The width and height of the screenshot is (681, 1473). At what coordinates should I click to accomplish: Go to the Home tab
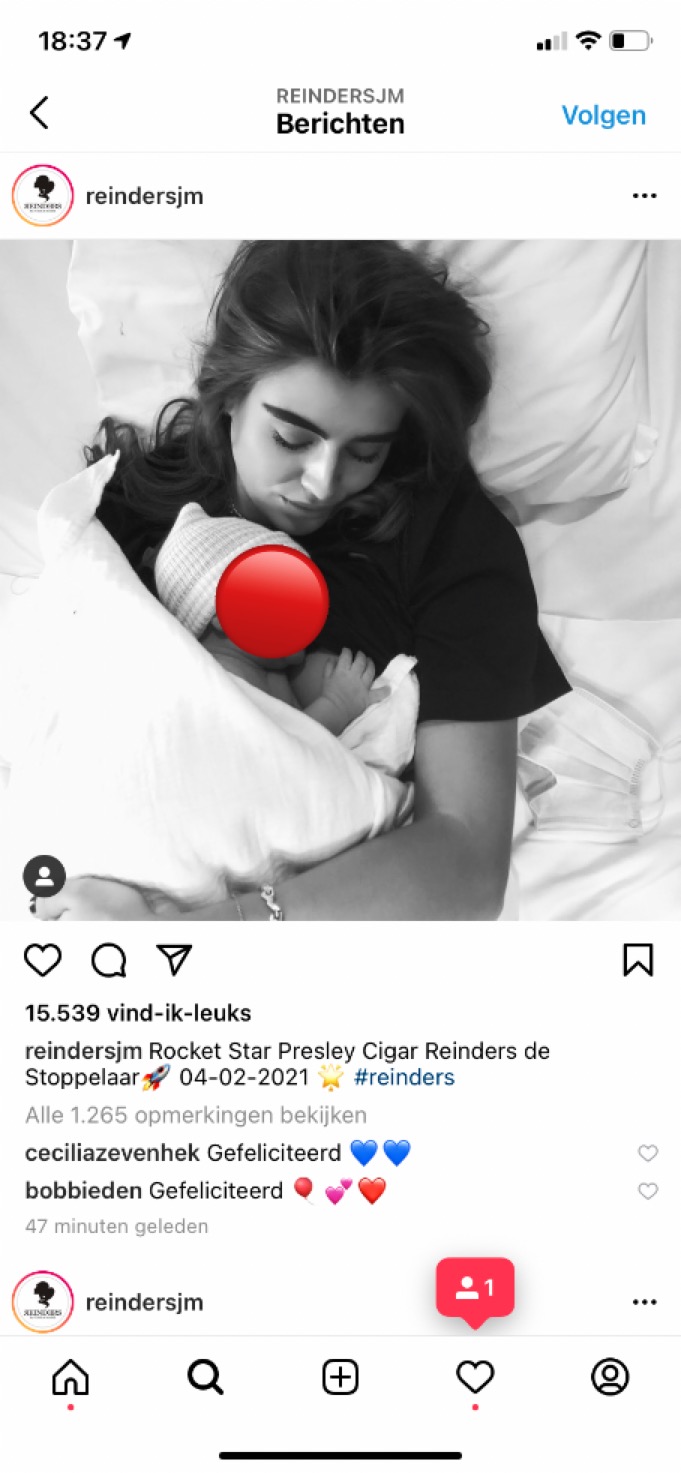click(70, 1378)
